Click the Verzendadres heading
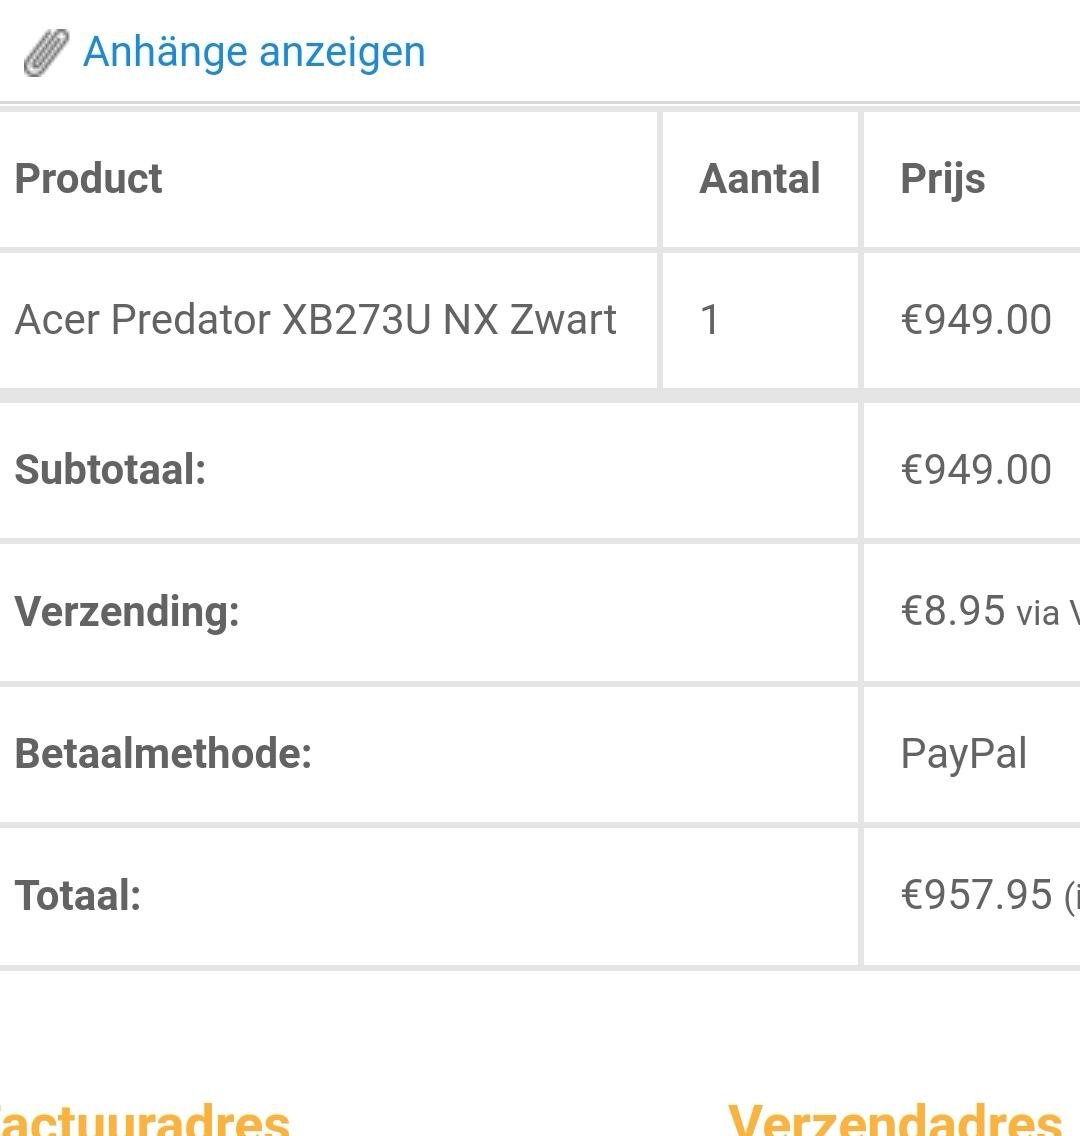 click(895, 1119)
